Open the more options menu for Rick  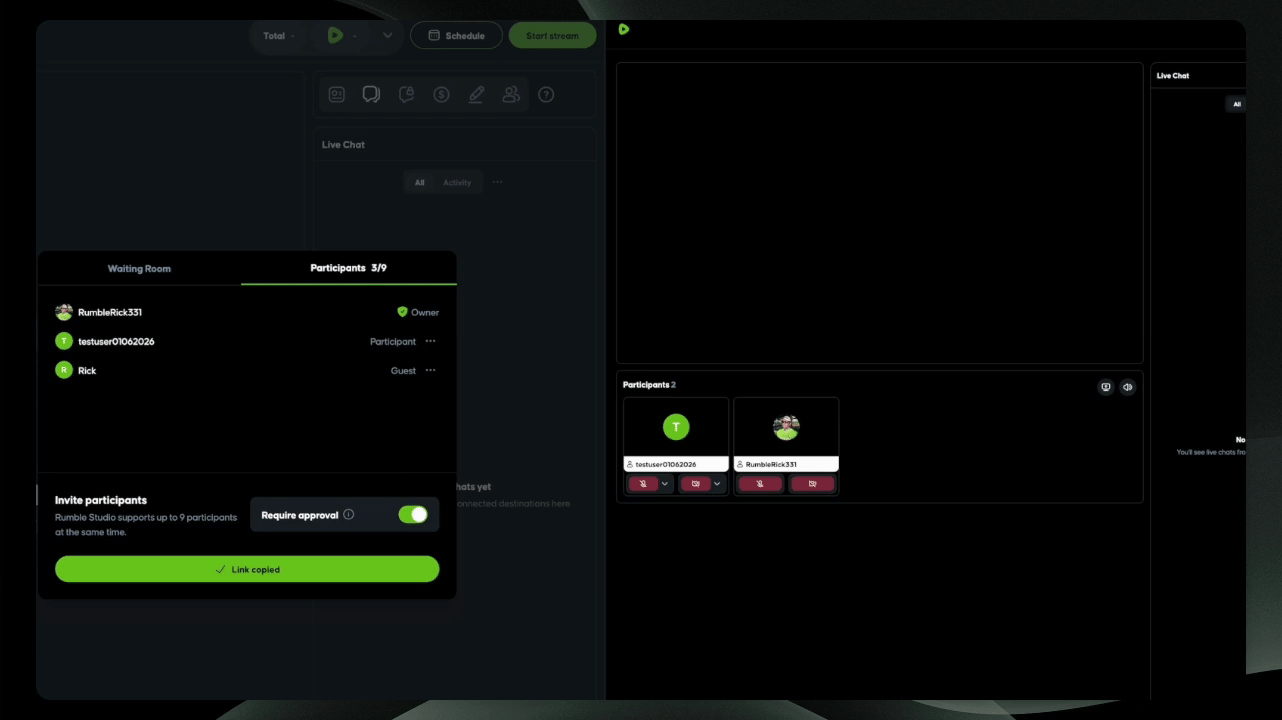pyautogui.click(x=431, y=370)
